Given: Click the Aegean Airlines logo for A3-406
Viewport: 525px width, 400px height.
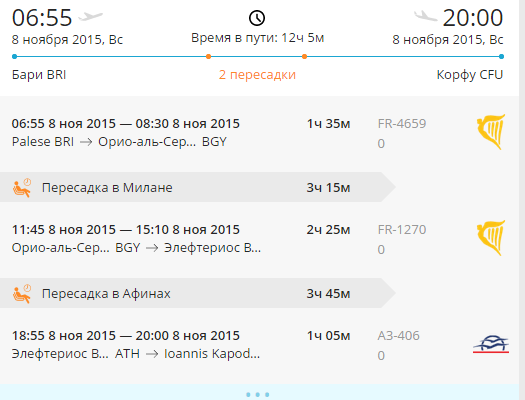Looking at the screenshot, I should pos(491,344).
